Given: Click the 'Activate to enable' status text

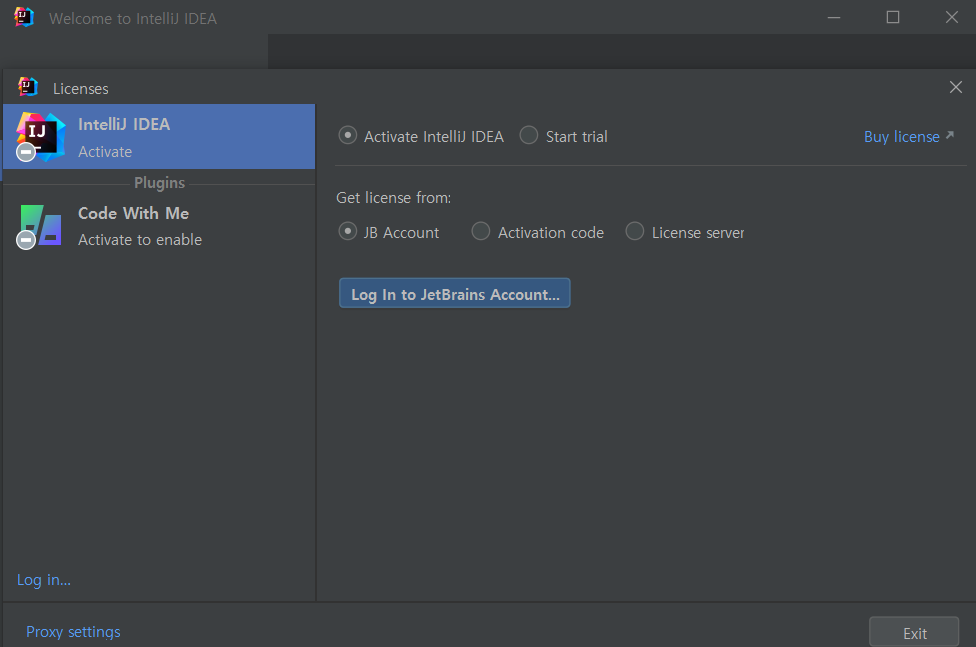Looking at the screenshot, I should (139, 240).
